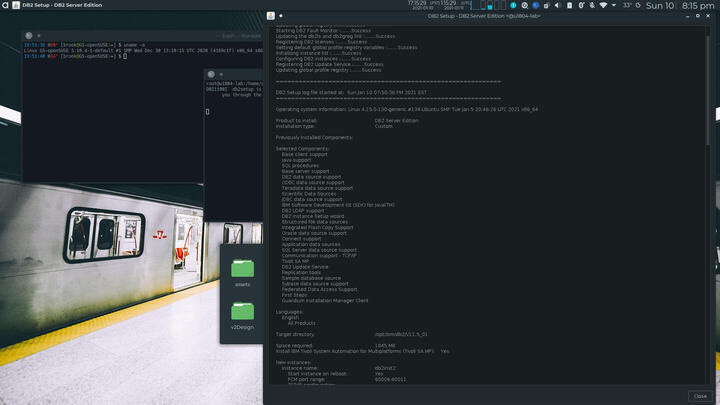Open the Wi-Fi network tray icon
720x405 pixels.
[603, 6]
